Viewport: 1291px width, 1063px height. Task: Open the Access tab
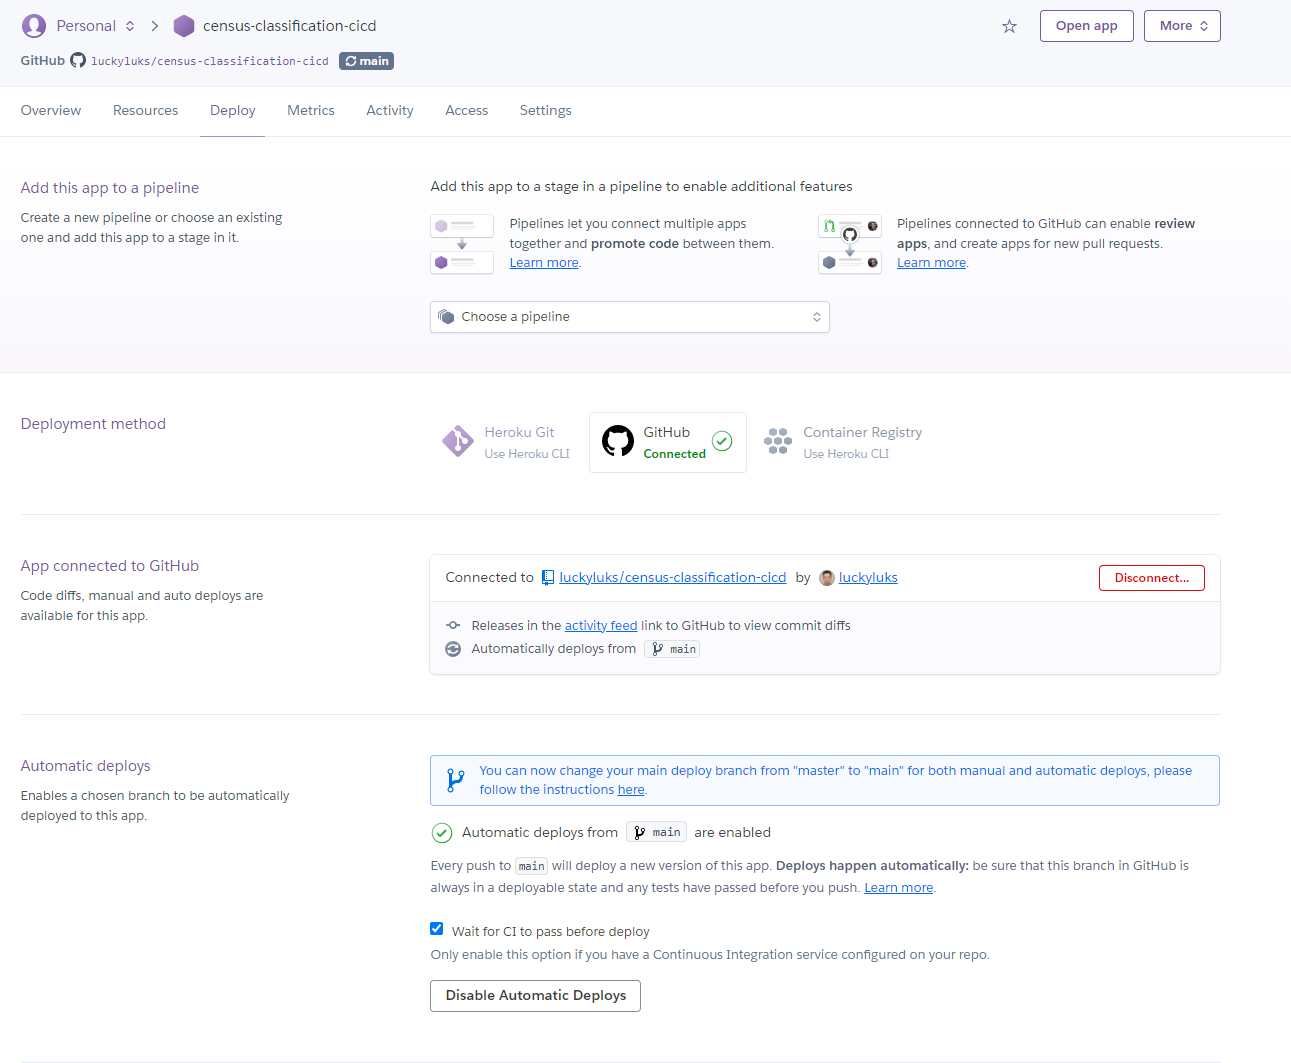click(467, 111)
